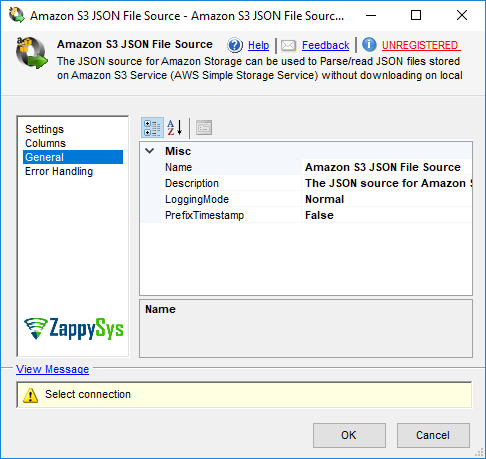Select the LoggingMode property label
Screen dimensions: 486x459
[x=197, y=199]
